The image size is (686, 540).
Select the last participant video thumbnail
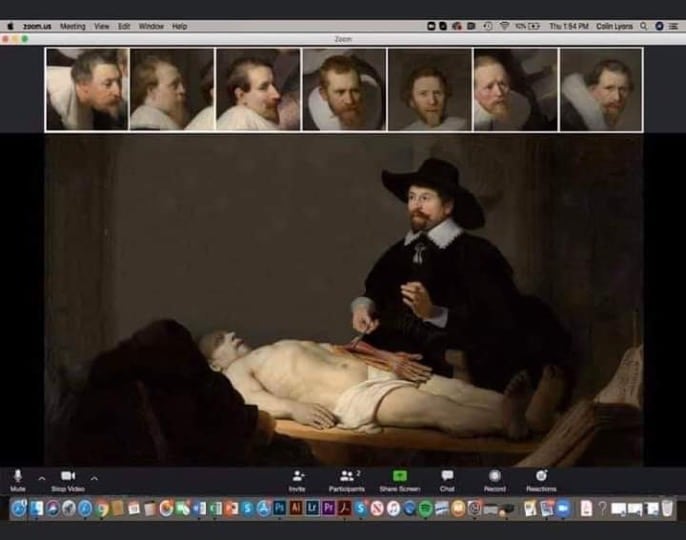pyautogui.click(x=600, y=90)
